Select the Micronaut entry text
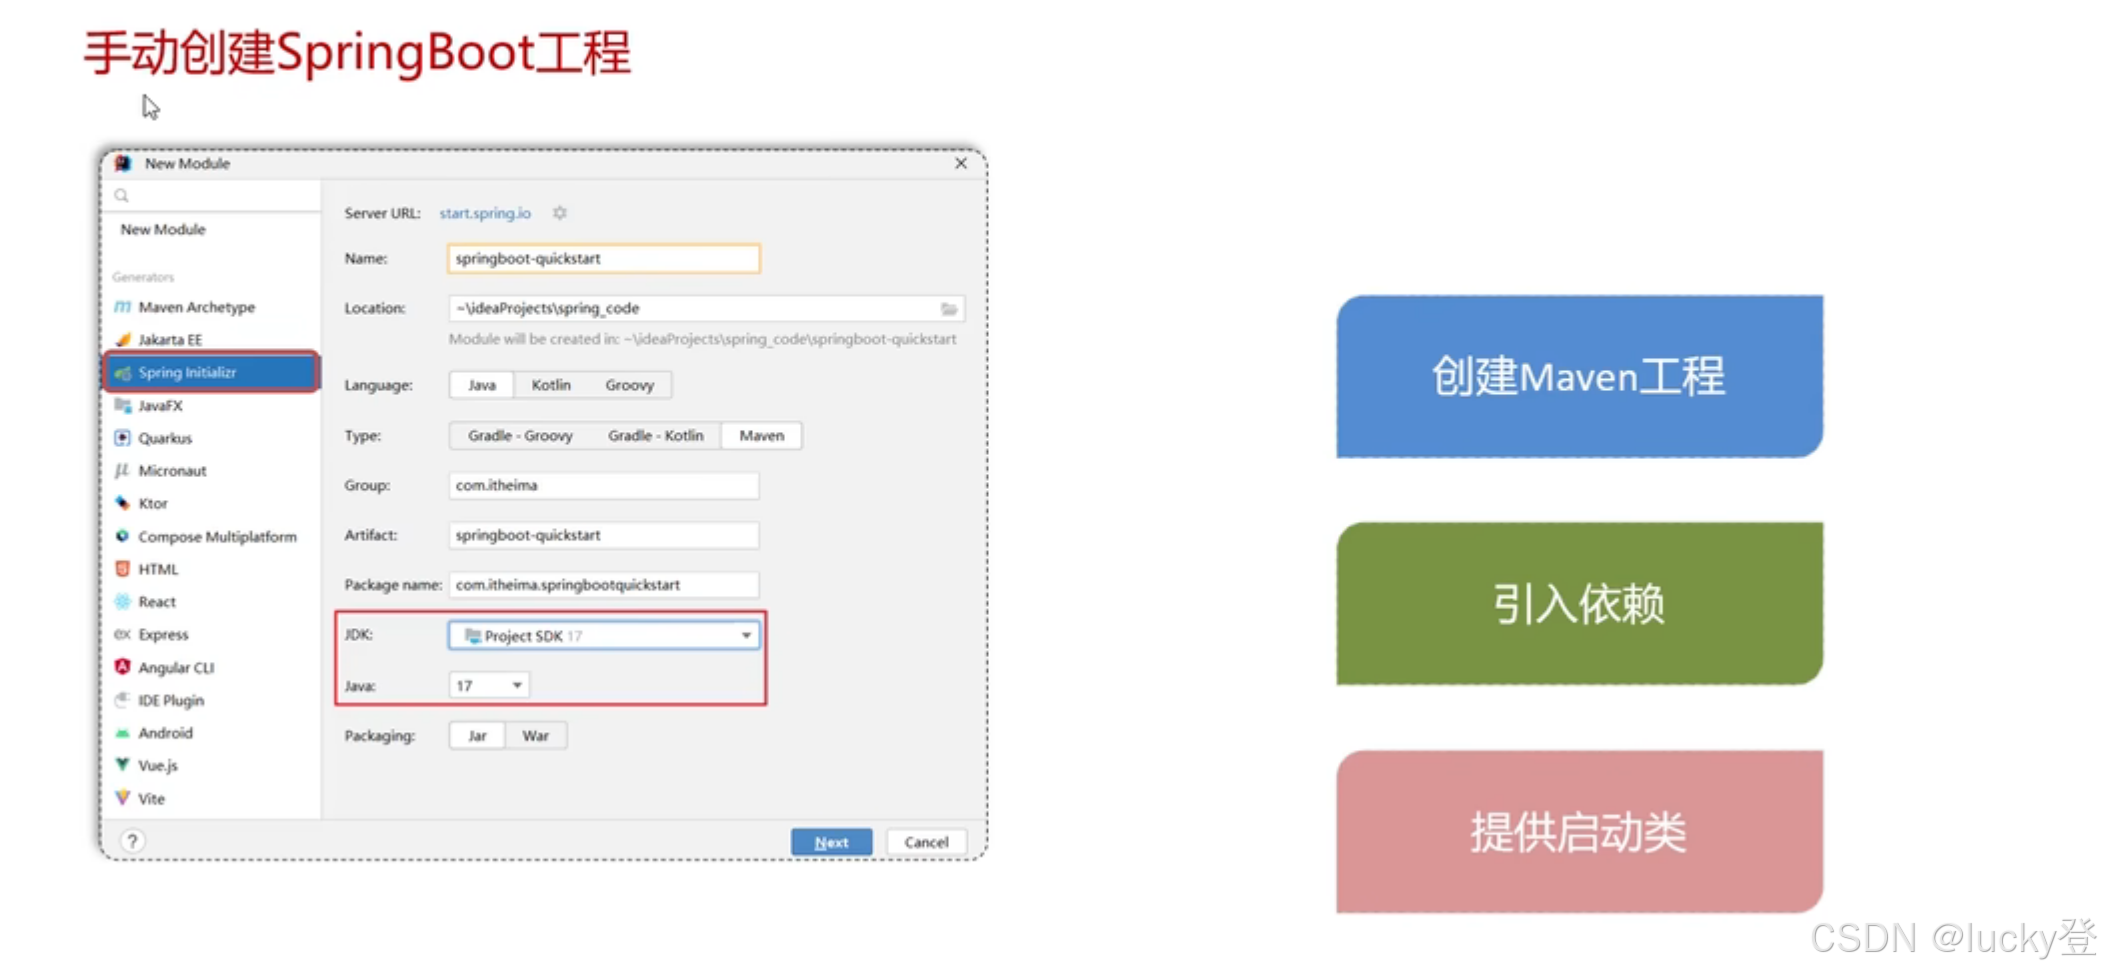 [x=172, y=471]
